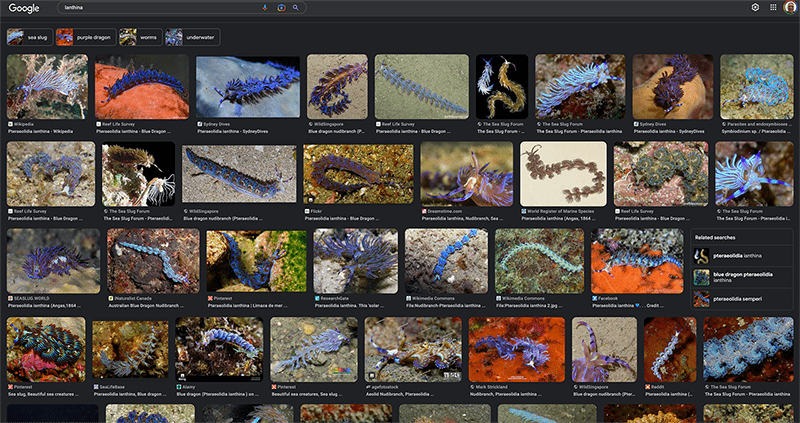Open the SeaLifeBase thumbnail

(131, 350)
